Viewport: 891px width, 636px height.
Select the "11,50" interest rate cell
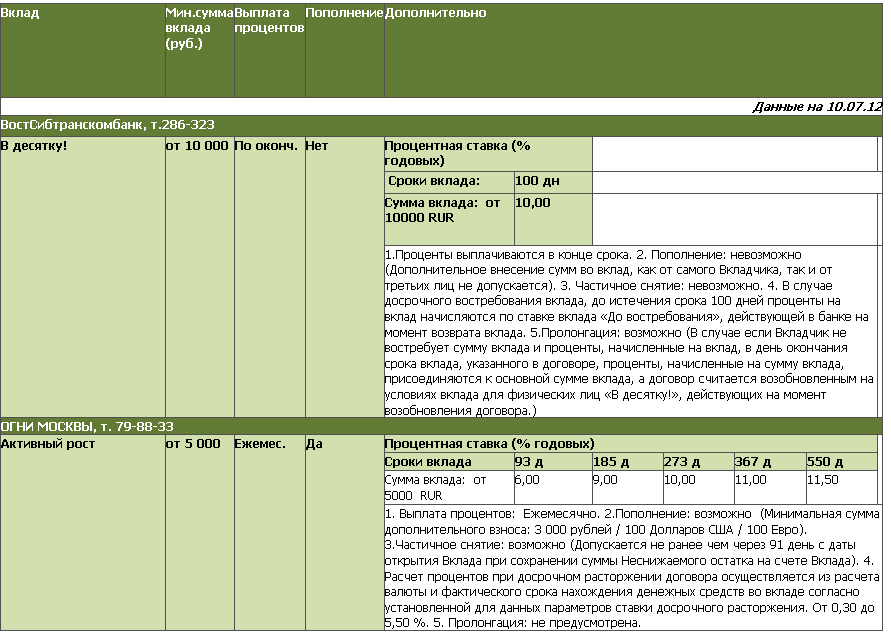coord(826,480)
